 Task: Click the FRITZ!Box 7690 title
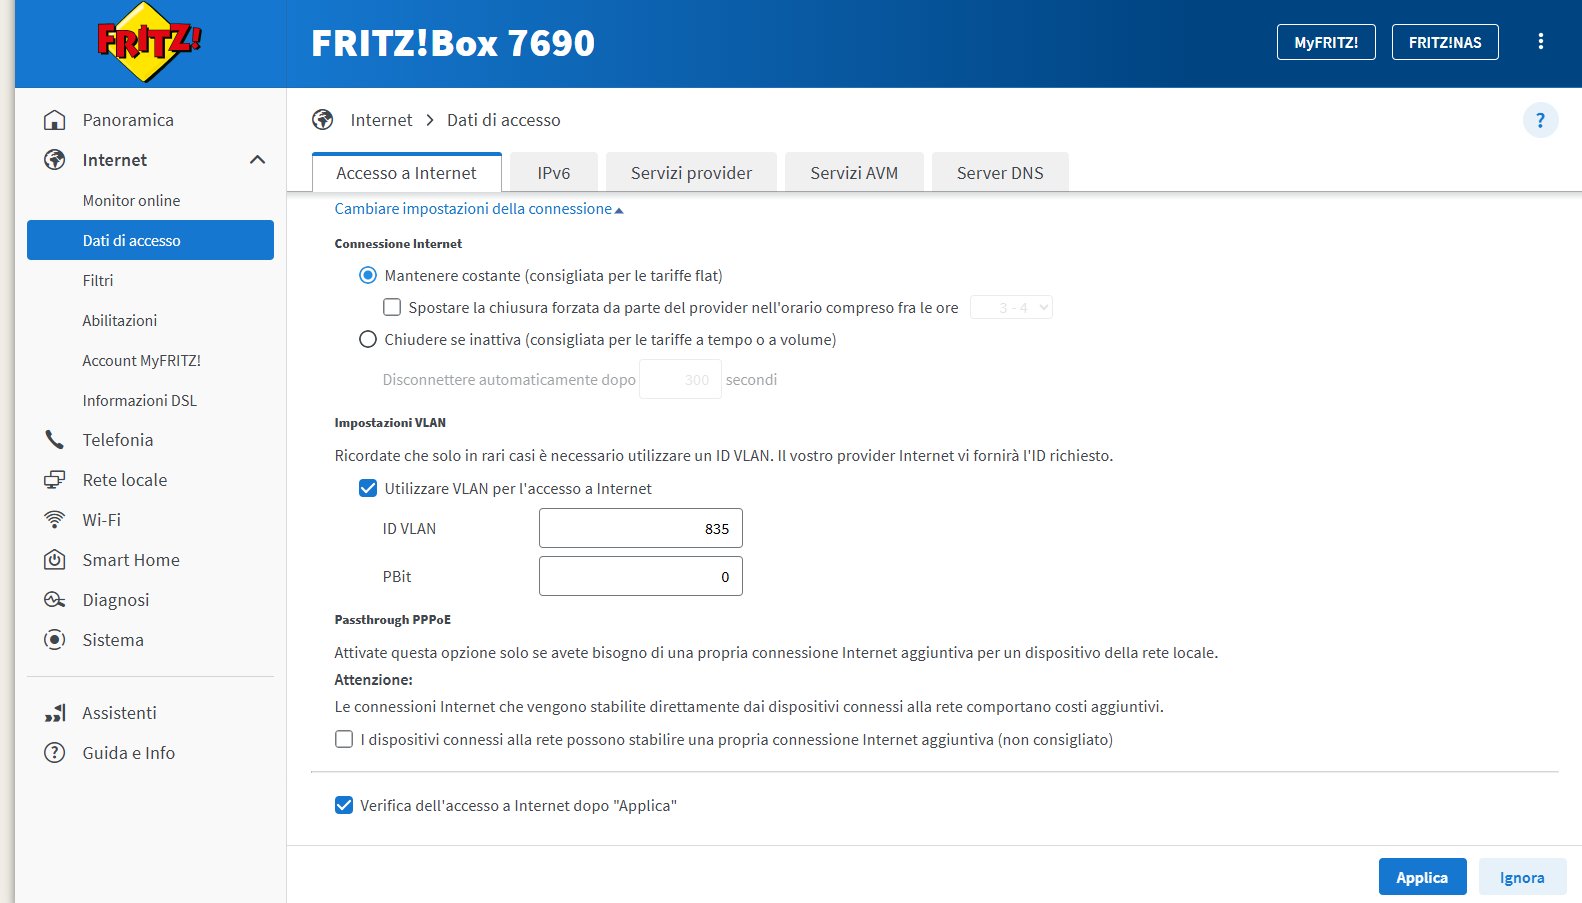(x=453, y=43)
